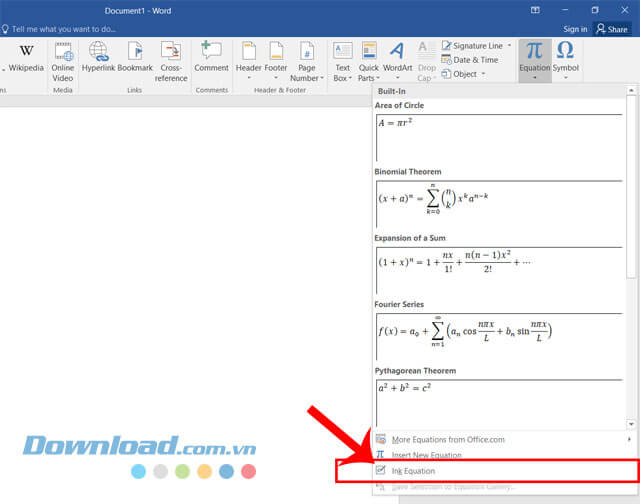The height and width of the screenshot is (504, 640).
Task: Click the Share person icon
Action: pyautogui.click(x=600, y=29)
